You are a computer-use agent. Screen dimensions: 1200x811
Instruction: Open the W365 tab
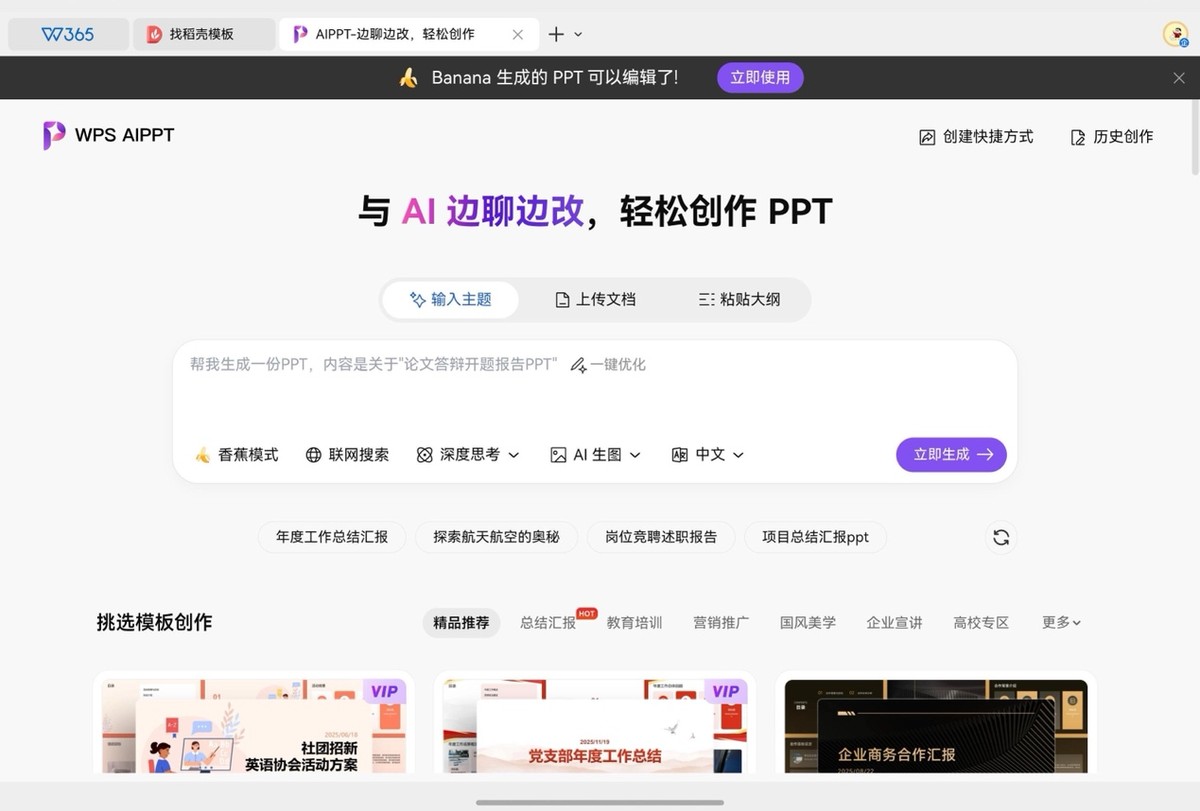pos(68,34)
